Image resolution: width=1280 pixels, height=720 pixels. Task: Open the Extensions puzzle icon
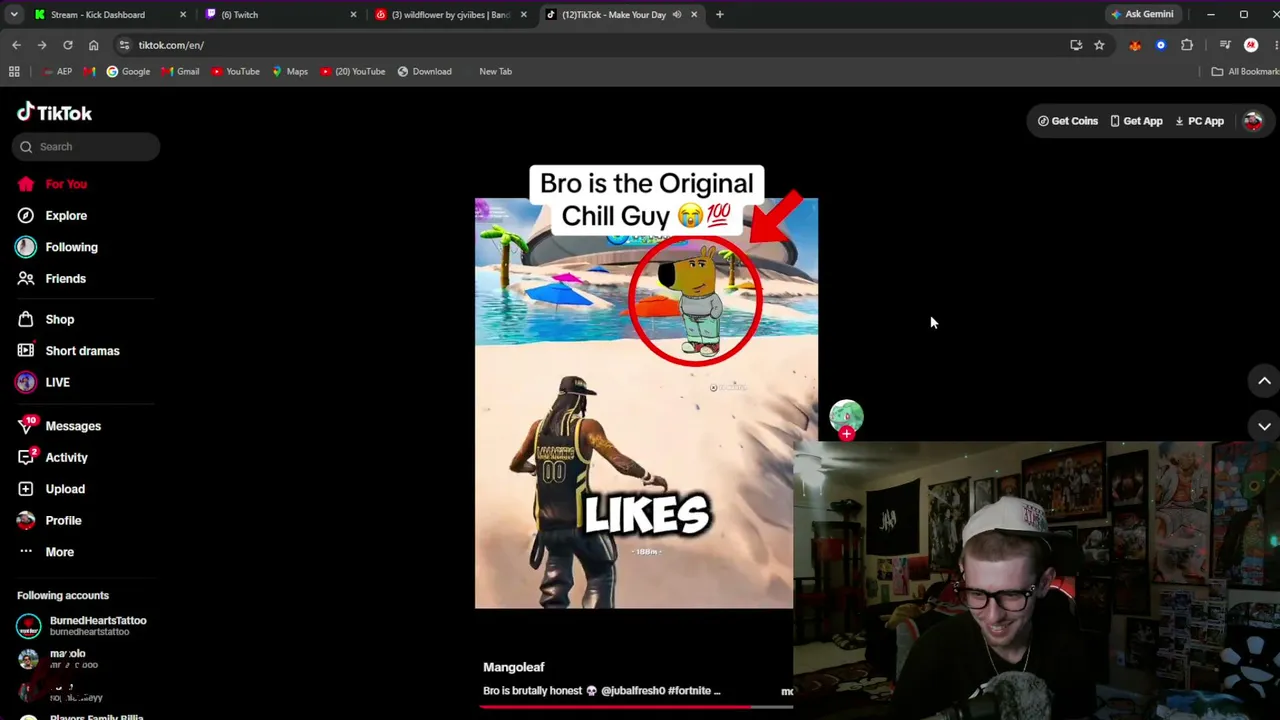[1187, 45]
